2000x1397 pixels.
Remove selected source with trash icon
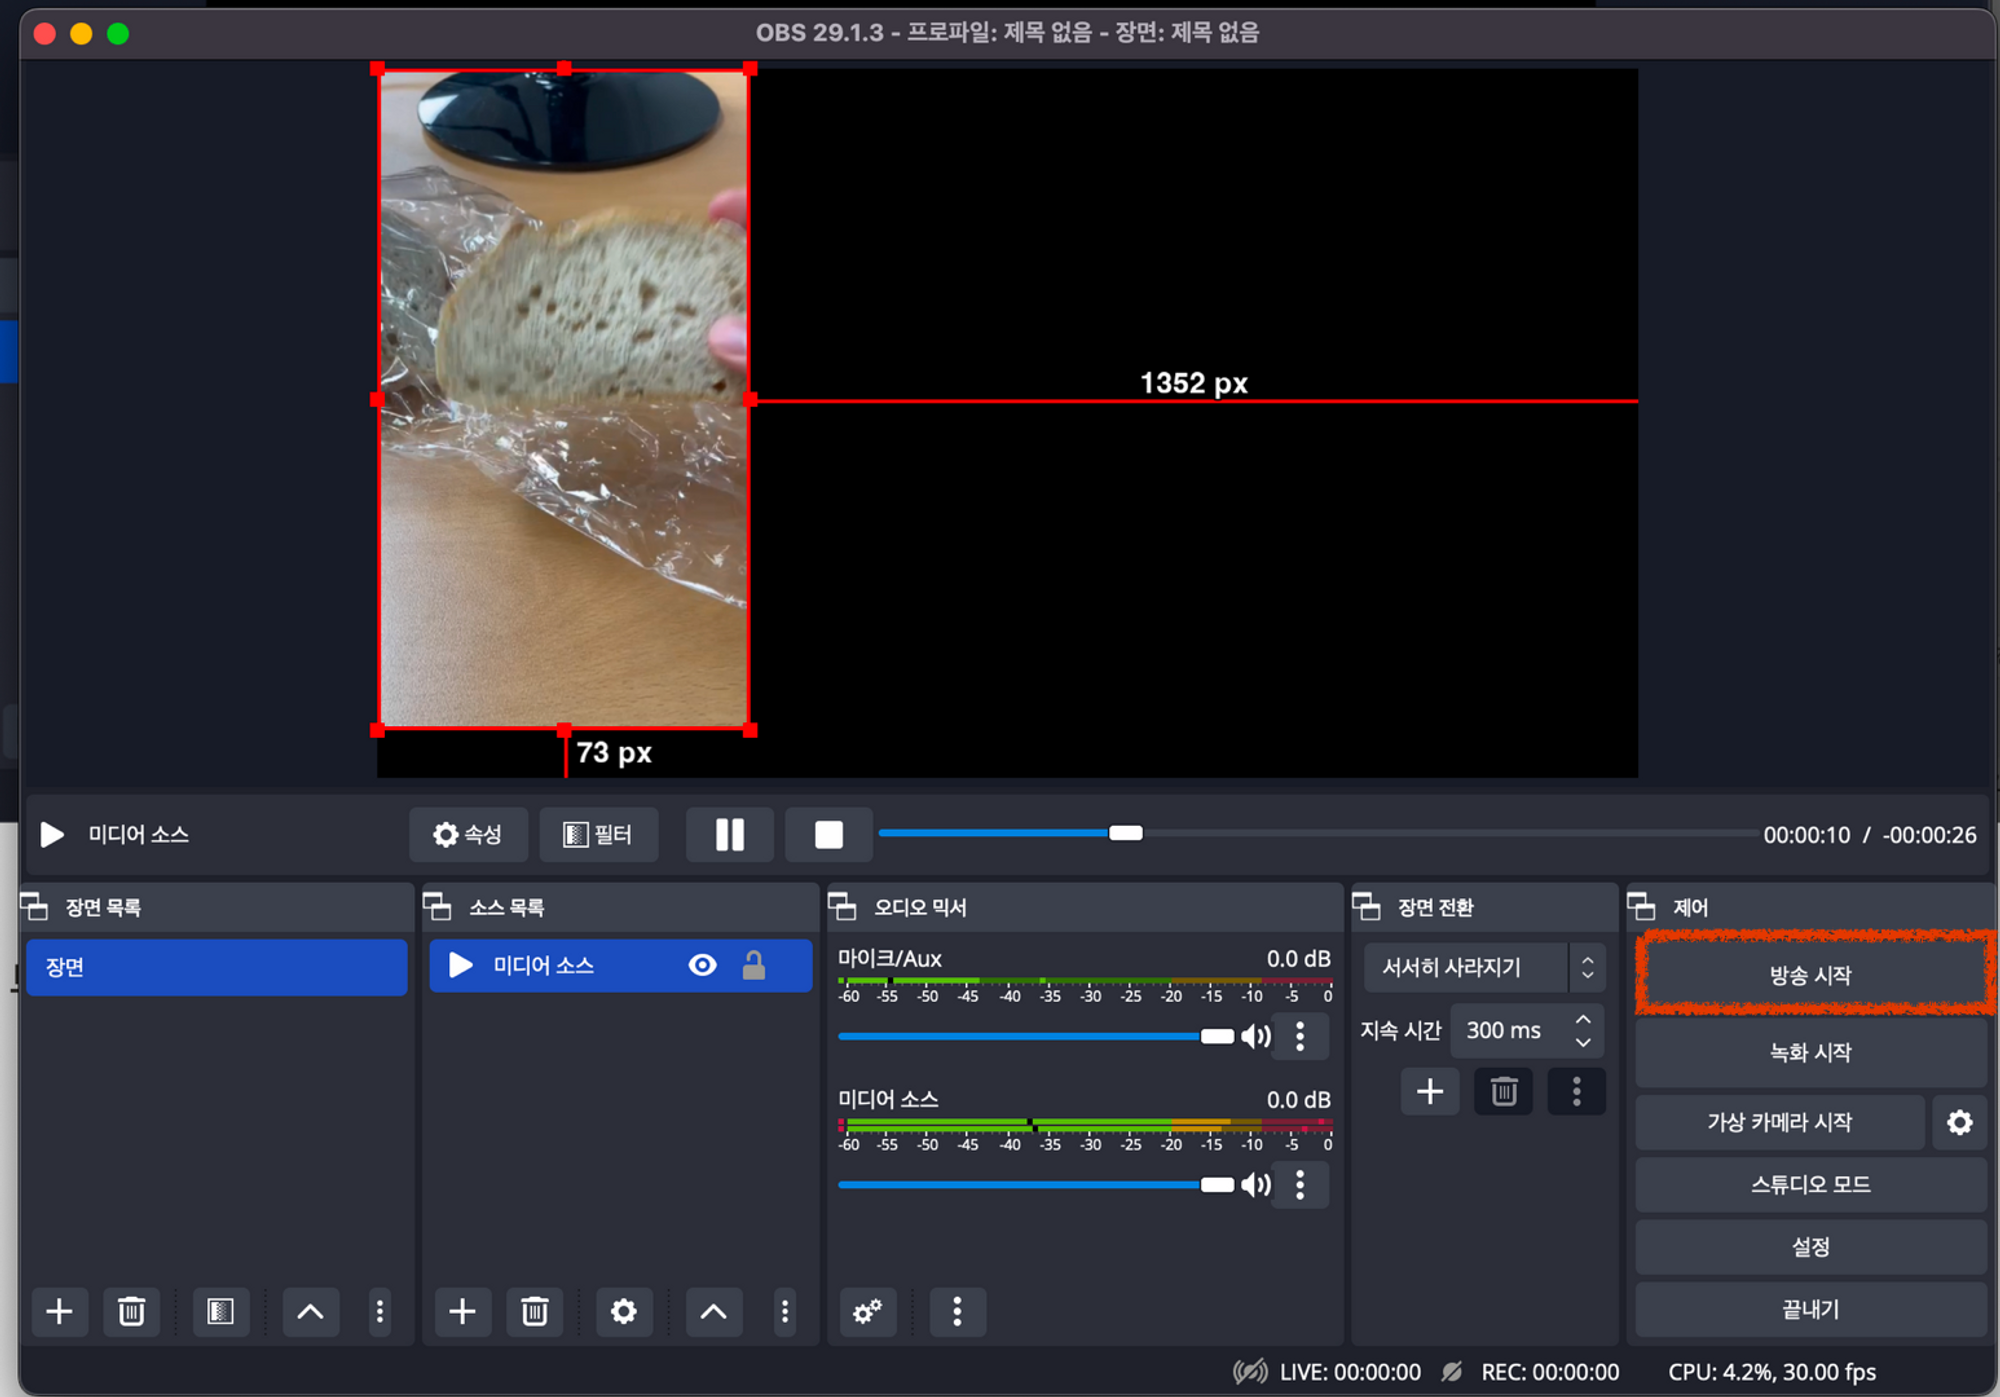[534, 1310]
